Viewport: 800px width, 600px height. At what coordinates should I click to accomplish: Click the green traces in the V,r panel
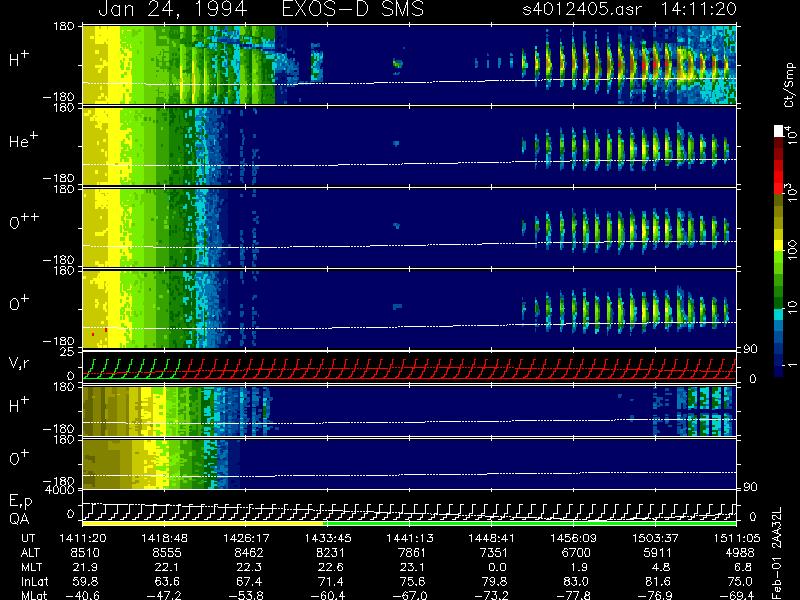click(x=132, y=368)
